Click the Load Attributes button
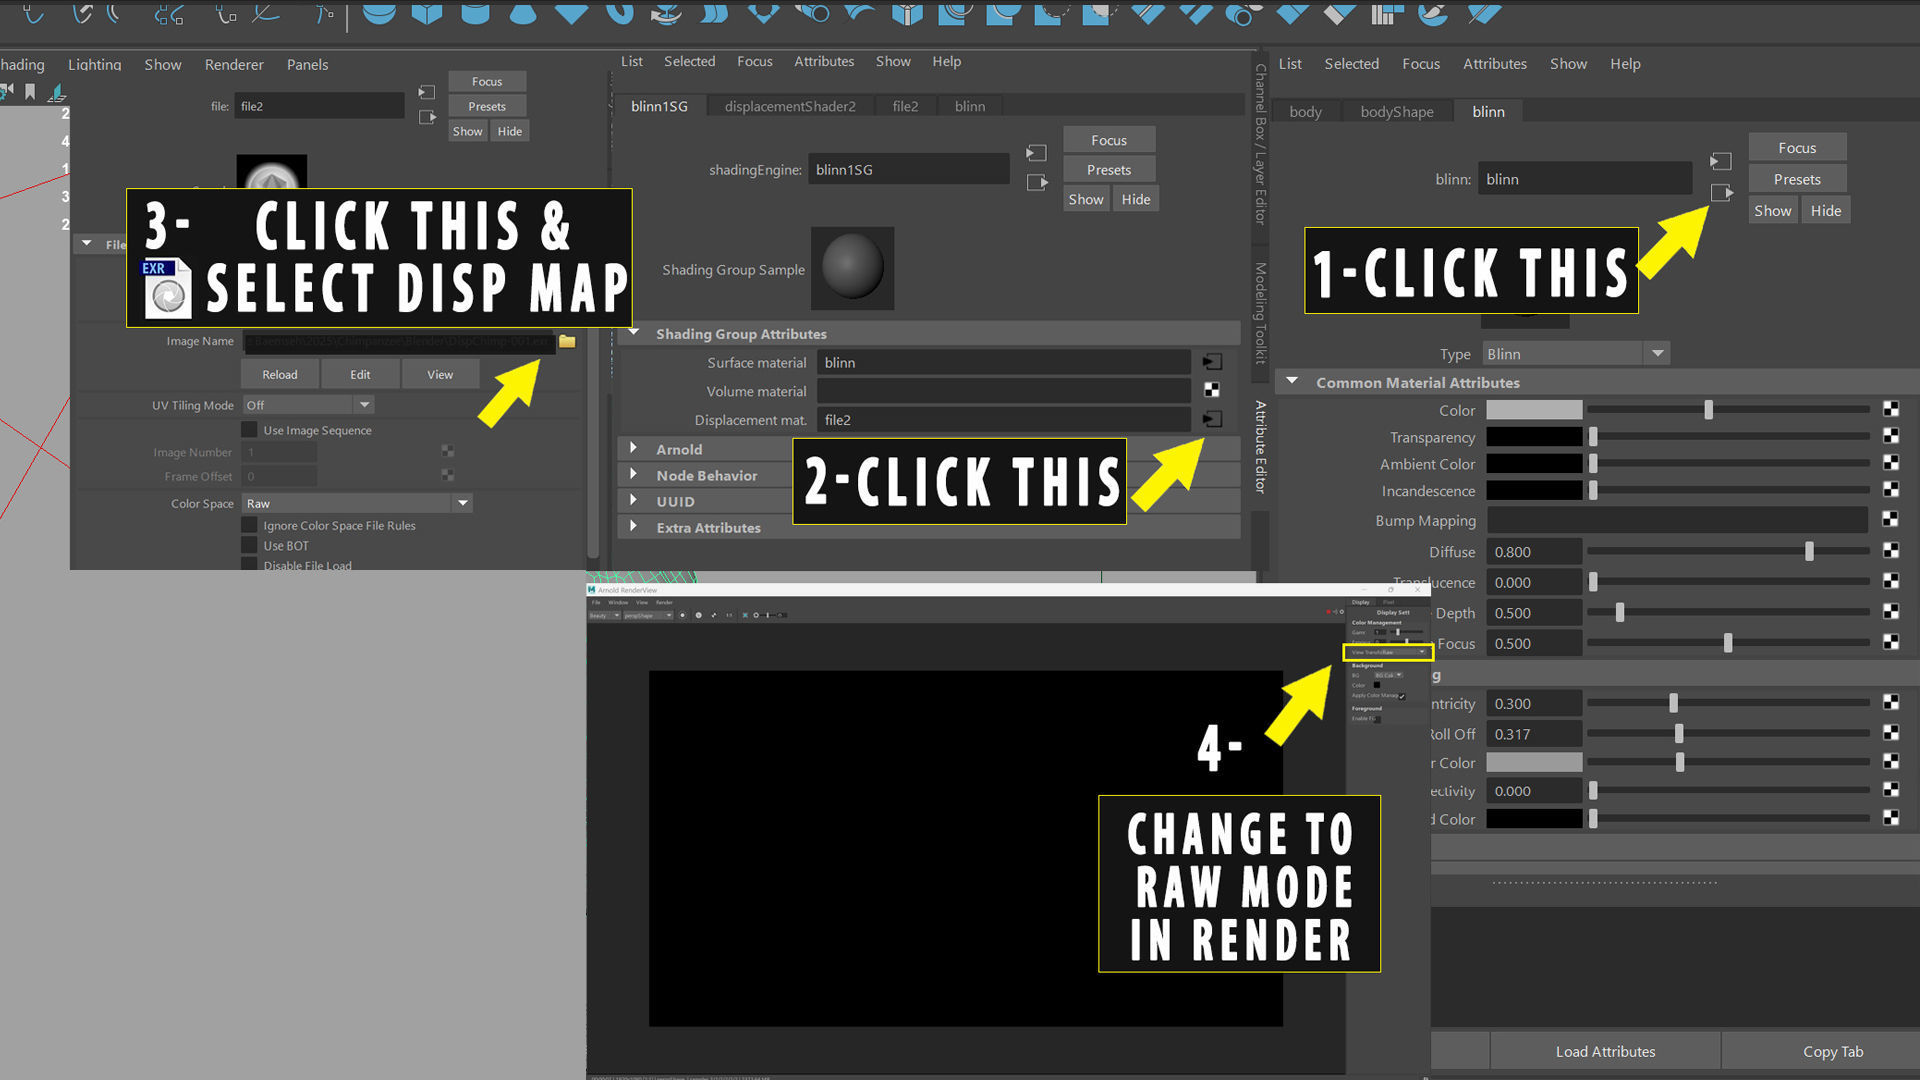Image resolution: width=1920 pixels, height=1080 pixels. coord(1604,1051)
